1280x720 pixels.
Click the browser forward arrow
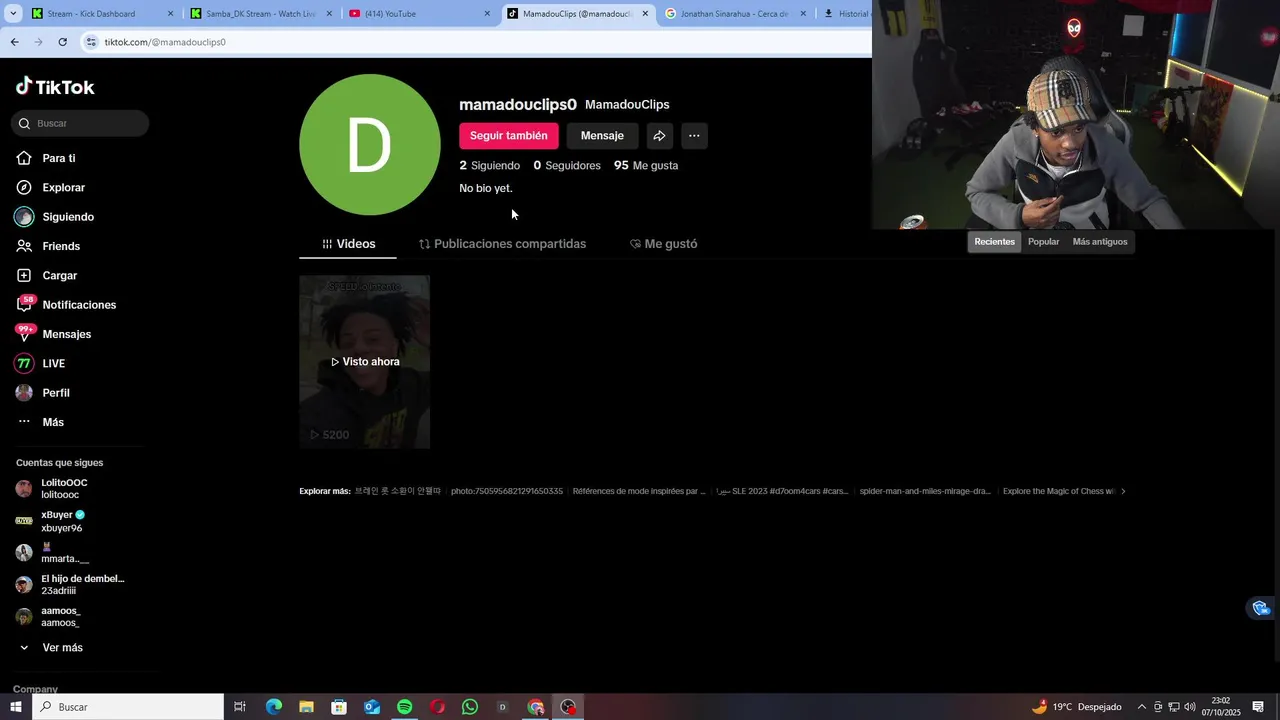38,42
